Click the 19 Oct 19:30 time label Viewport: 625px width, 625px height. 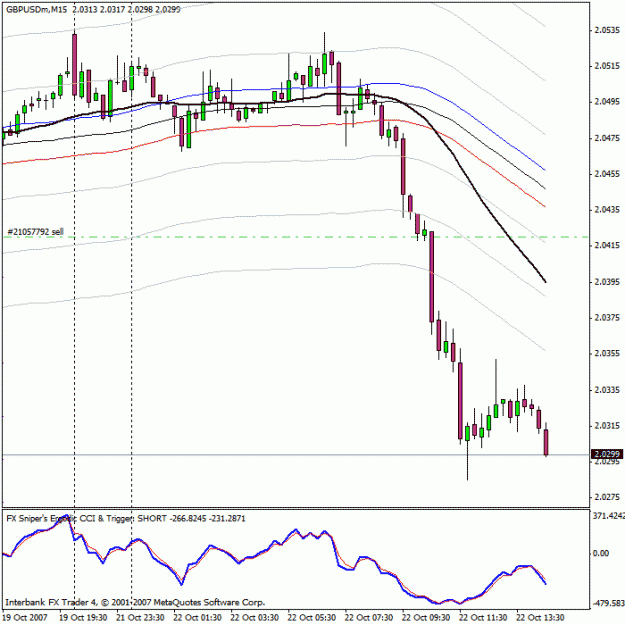point(83,617)
